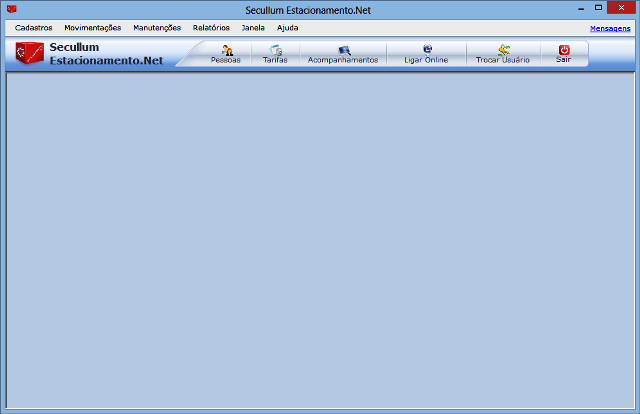This screenshot has height=414, width=640.
Task: Open the Ajuda menu
Action: [288, 28]
